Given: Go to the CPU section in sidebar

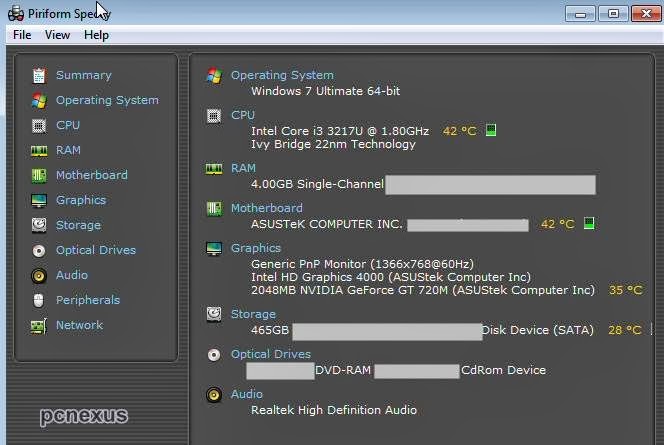Looking at the screenshot, I should (x=68, y=125).
